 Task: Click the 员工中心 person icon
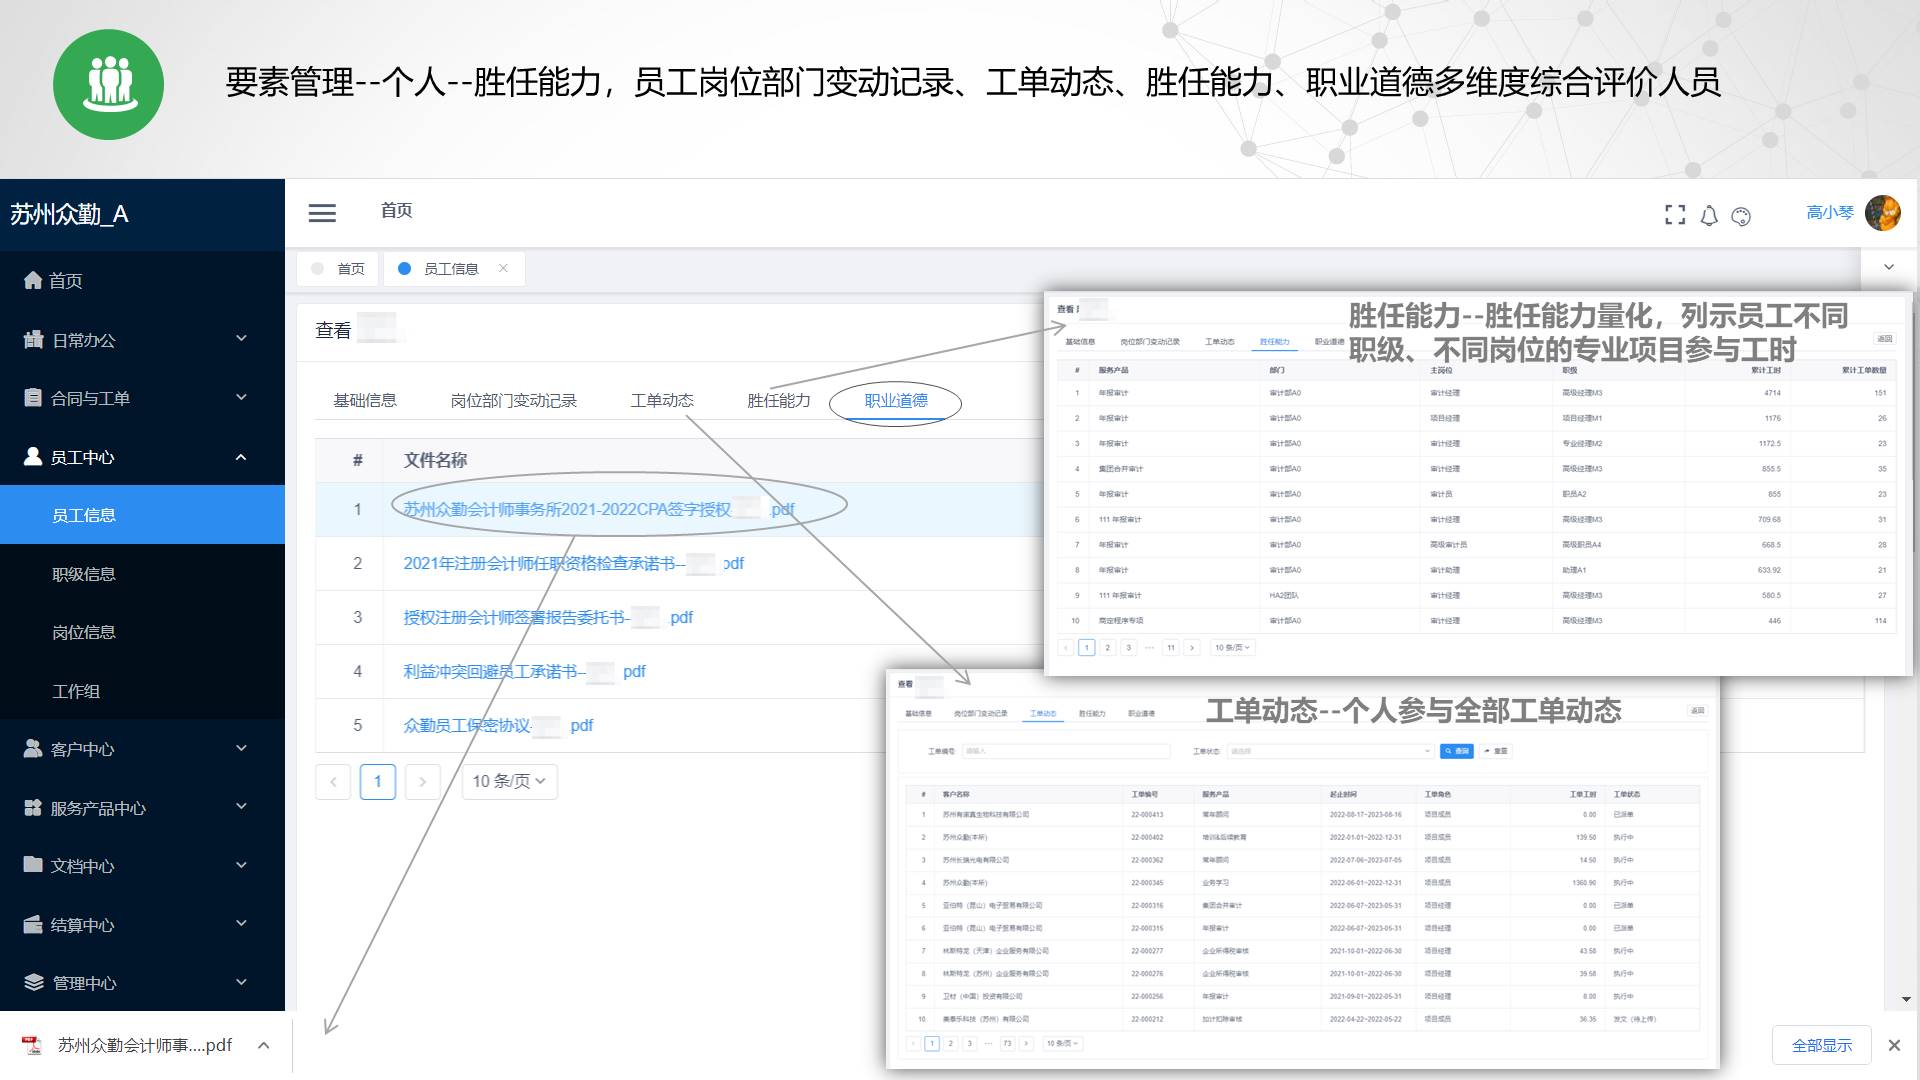33,457
